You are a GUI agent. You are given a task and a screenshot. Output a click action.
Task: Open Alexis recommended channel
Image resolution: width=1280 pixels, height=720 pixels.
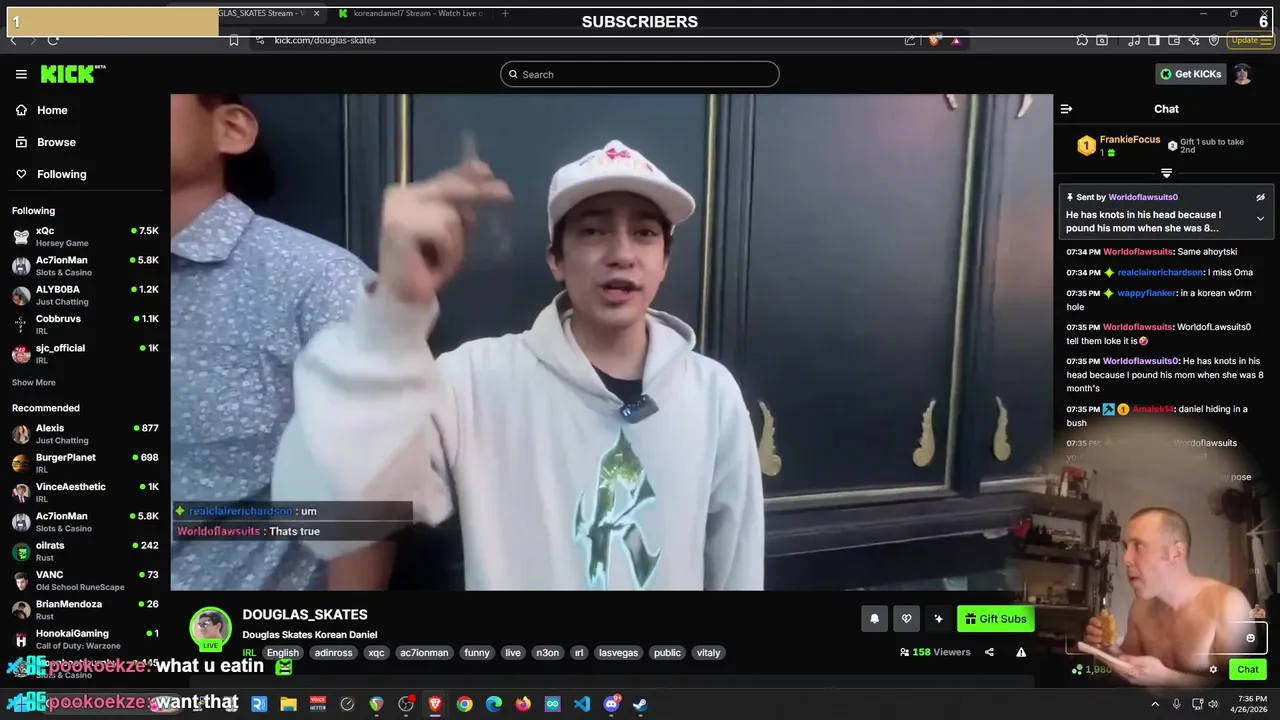point(85,433)
